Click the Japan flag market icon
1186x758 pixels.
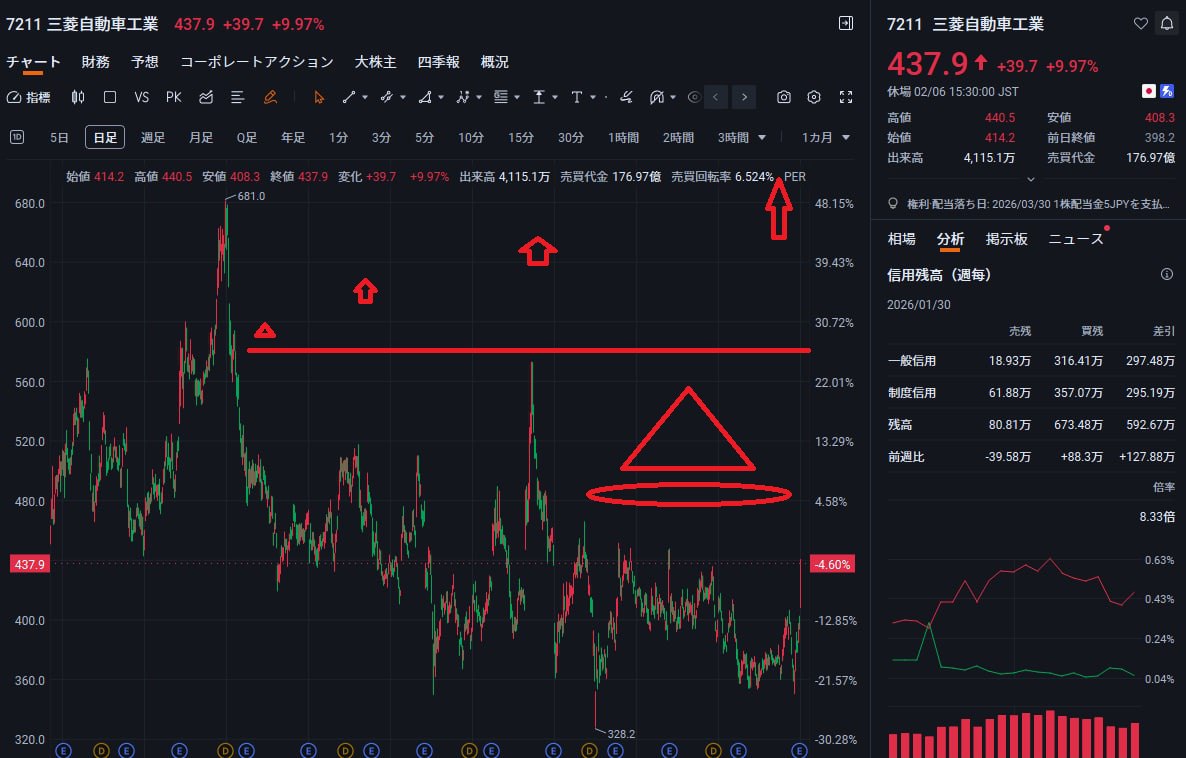click(x=1149, y=92)
